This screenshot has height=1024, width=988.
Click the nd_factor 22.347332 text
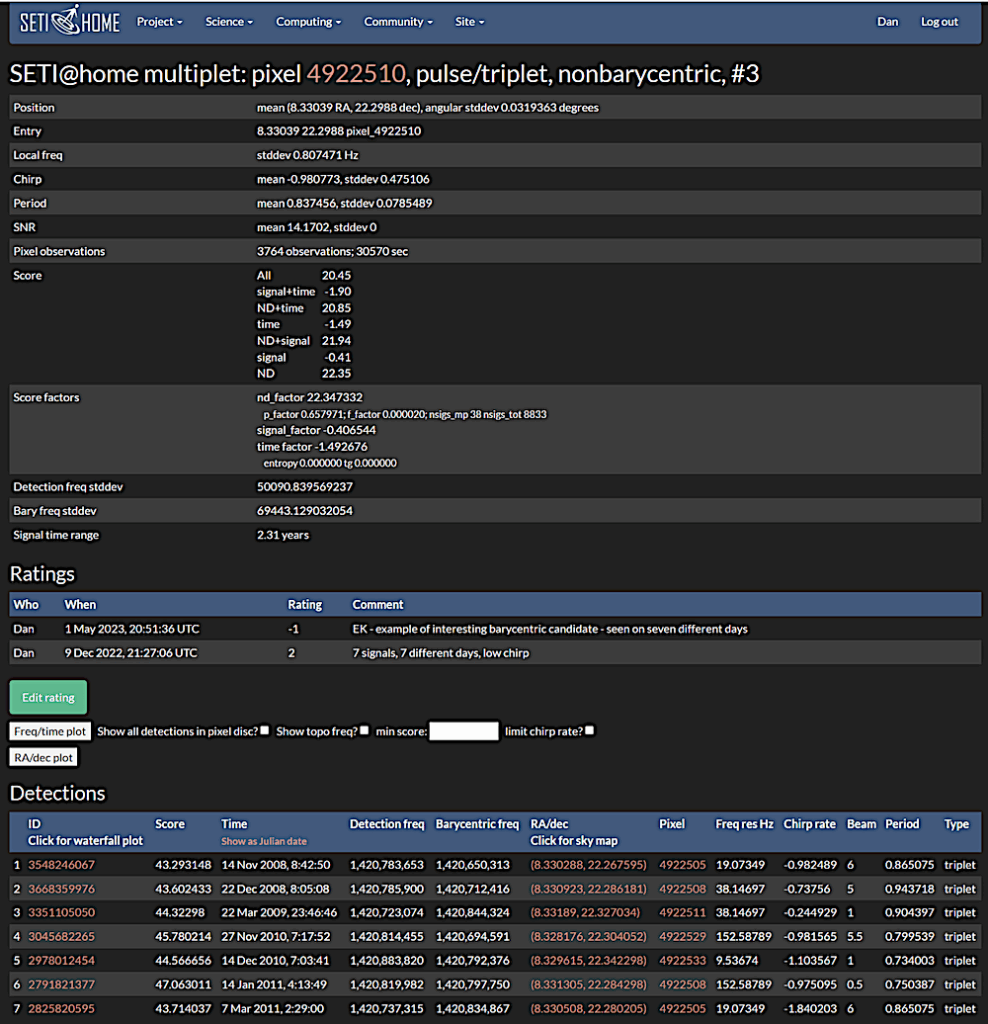[310, 397]
